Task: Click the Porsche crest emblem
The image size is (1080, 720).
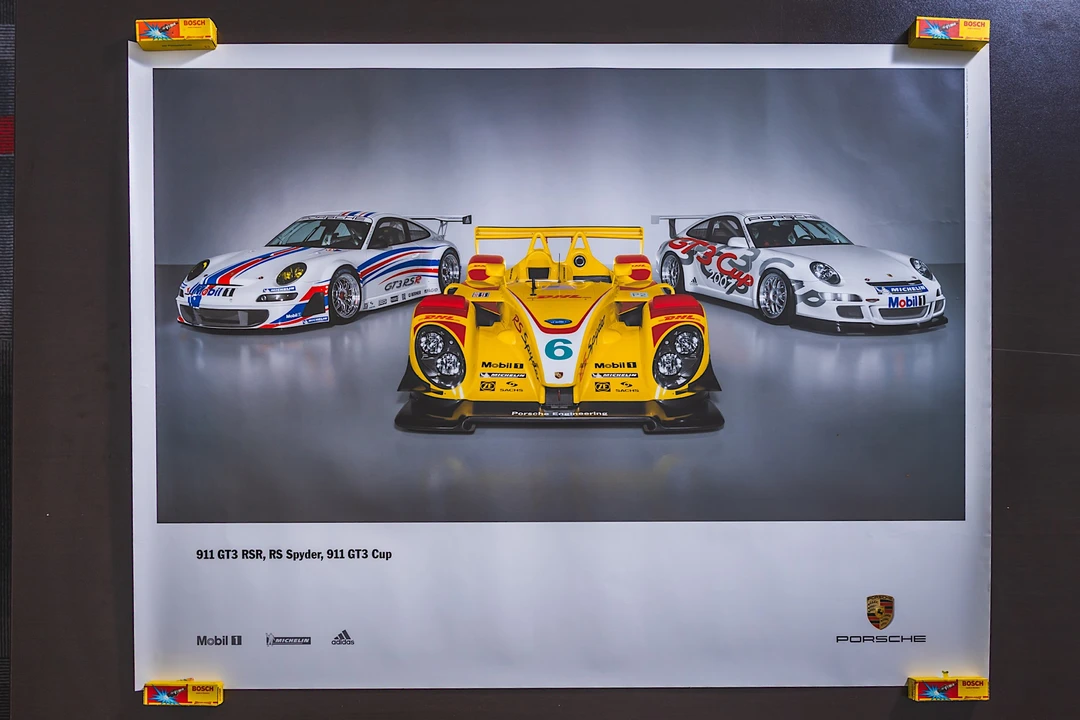Action: (x=880, y=611)
